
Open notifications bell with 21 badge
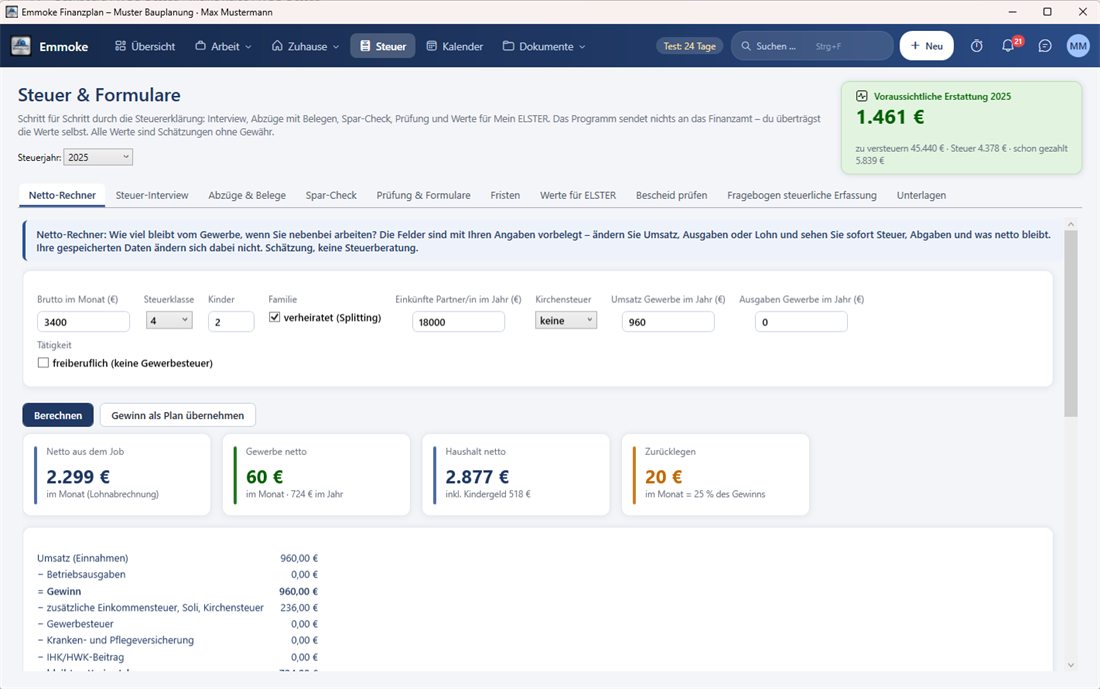(1008, 46)
